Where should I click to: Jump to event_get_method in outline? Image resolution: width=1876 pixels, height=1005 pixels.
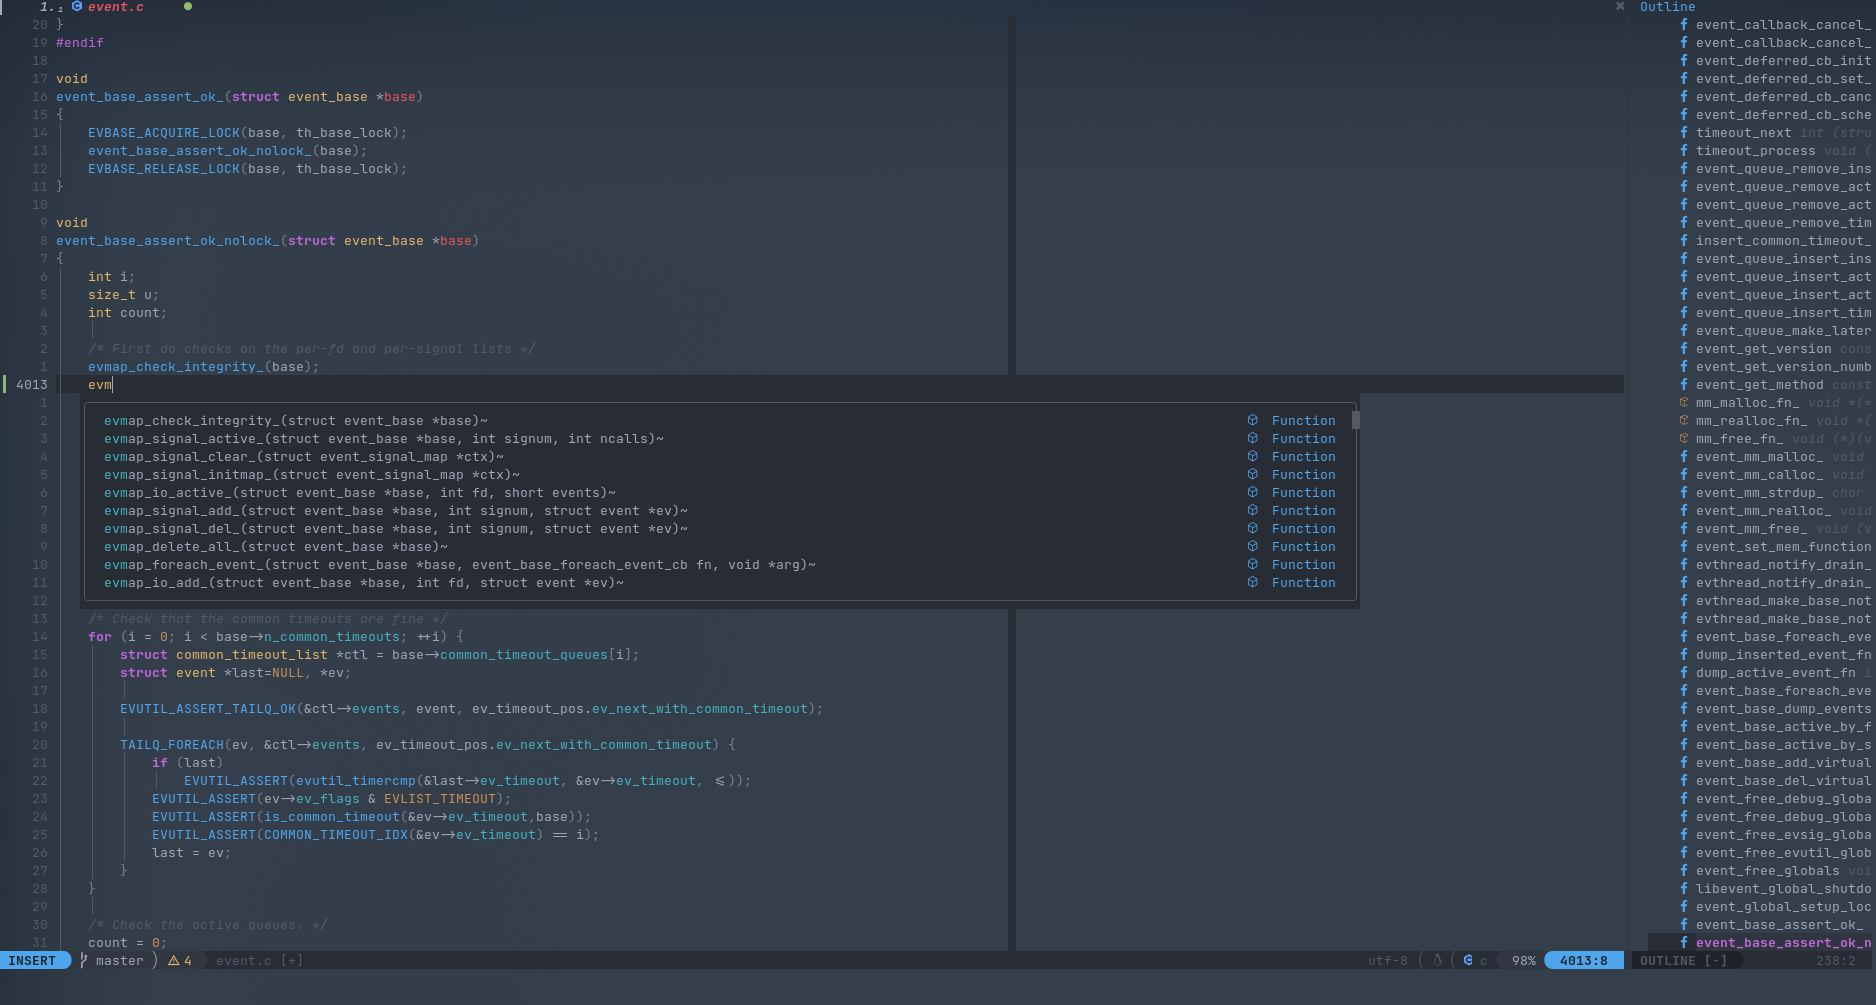[1760, 385]
